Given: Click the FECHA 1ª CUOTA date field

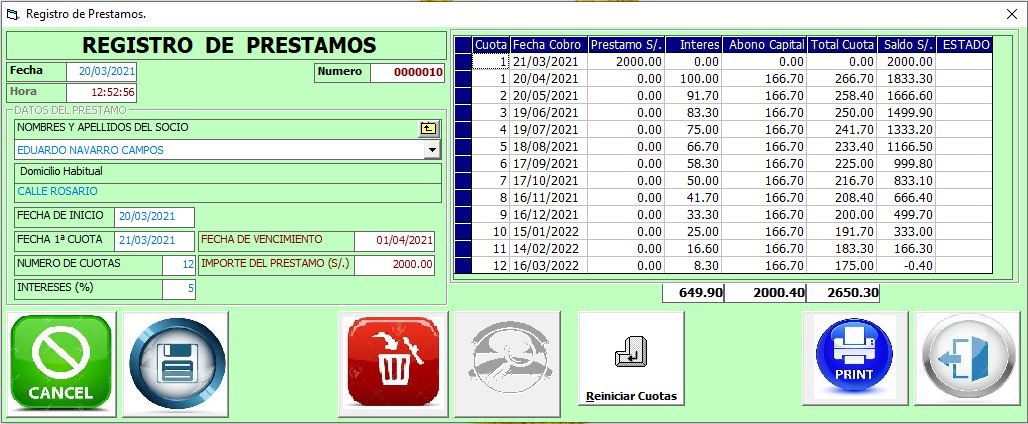Looking at the screenshot, I should pyautogui.click(x=154, y=241).
